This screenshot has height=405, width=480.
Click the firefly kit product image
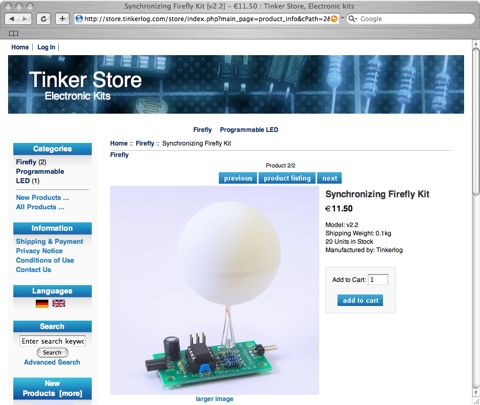click(x=214, y=290)
